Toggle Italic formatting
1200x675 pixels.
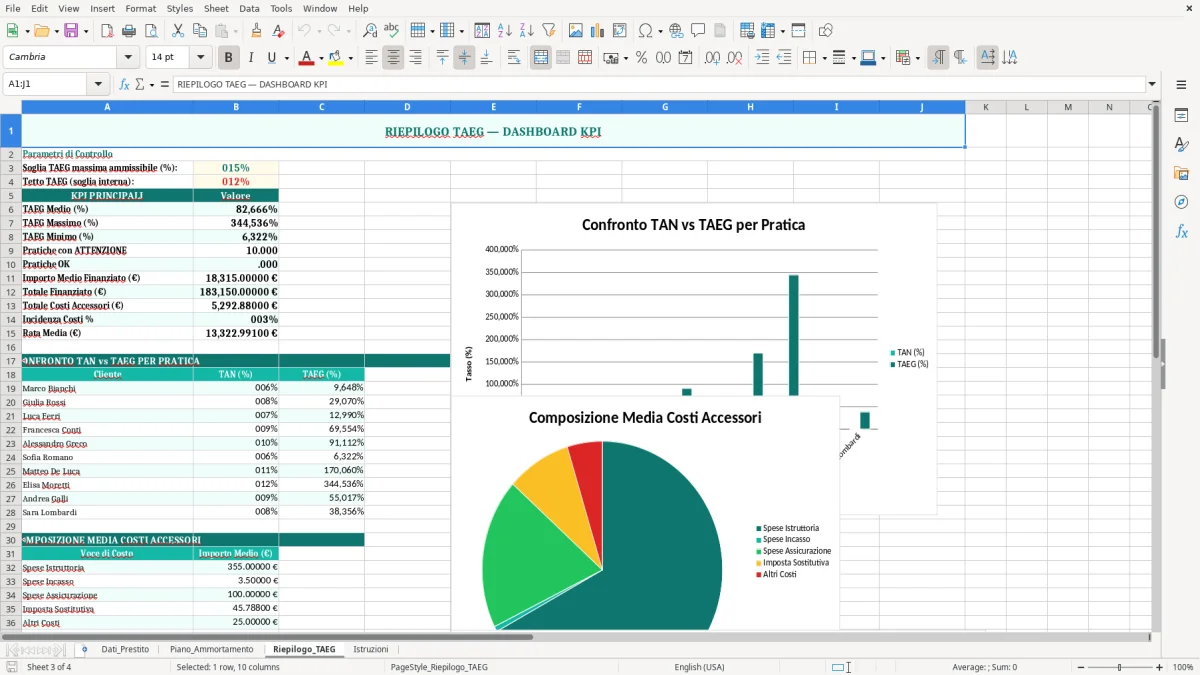(x=250, y=58)
